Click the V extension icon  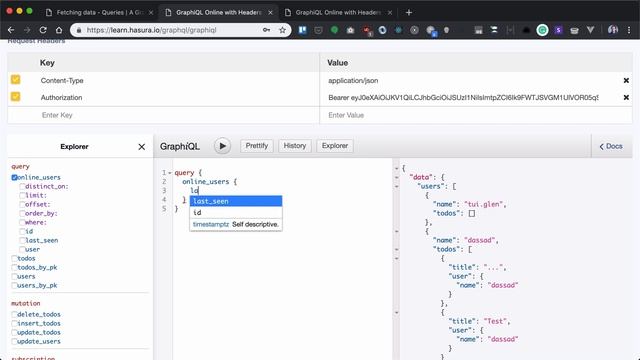(x=590, y=30)
